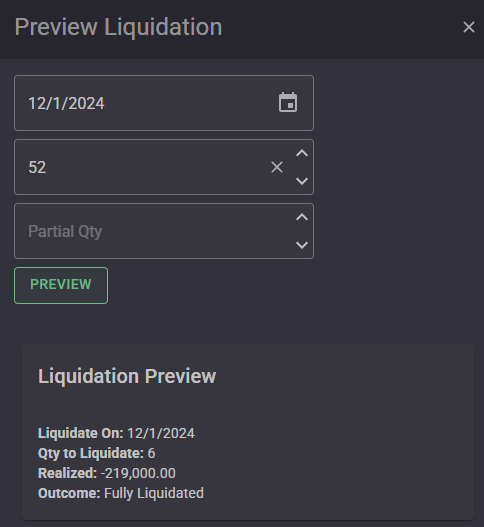Select the Preview Liquidation dialog title
Viewport: 484px width, 527px height.
pyautogui.click(x=118, y=27)
